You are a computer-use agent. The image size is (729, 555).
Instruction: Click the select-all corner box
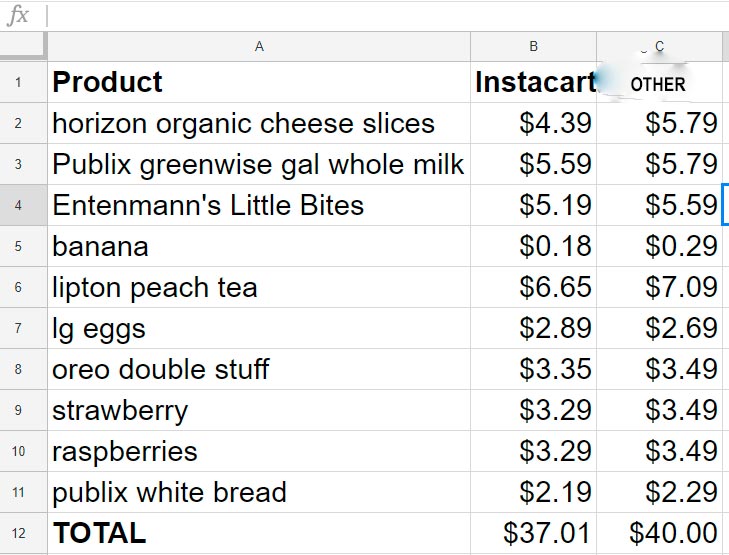click(23, 46)
